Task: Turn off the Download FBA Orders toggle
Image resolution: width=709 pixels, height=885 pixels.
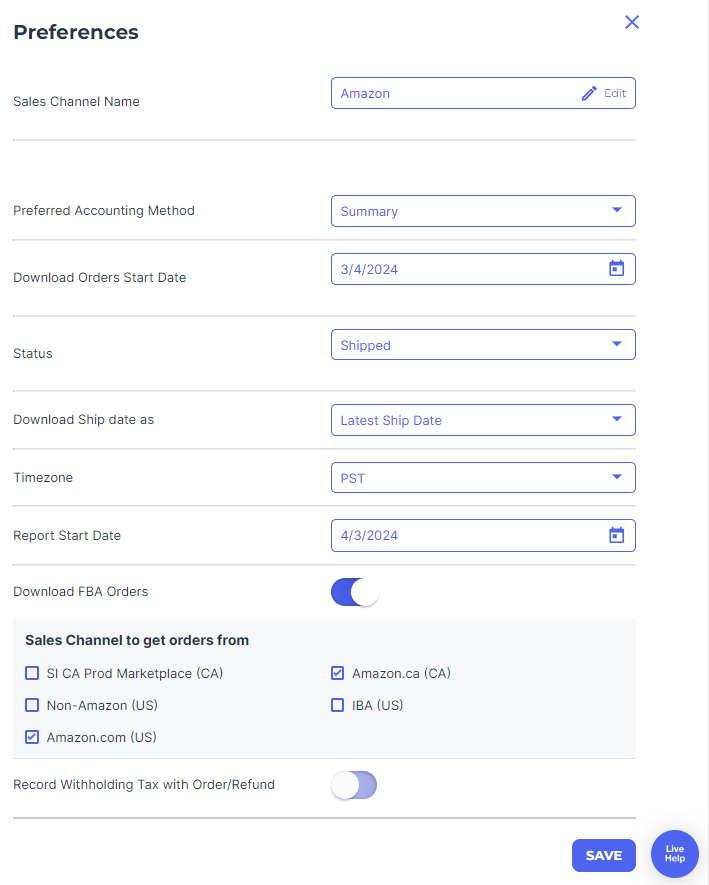Action: pyautogui.click(x=354, y=592)
